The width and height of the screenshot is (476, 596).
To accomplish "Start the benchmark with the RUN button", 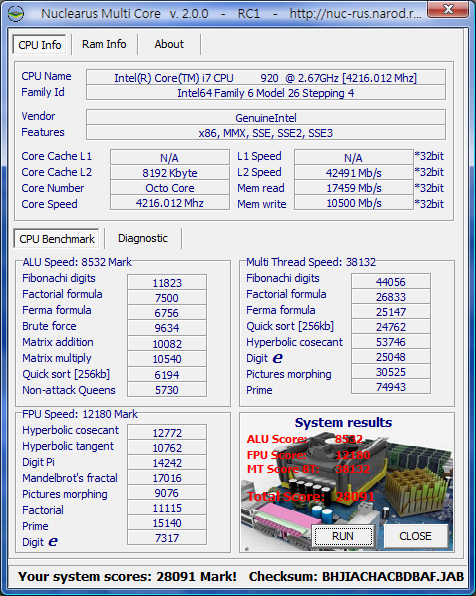I will point(343,536).
